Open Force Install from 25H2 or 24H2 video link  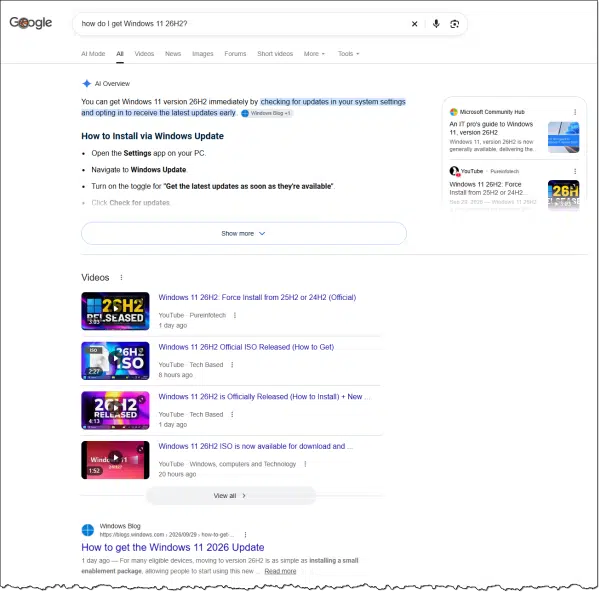click(x=257, y=297)
